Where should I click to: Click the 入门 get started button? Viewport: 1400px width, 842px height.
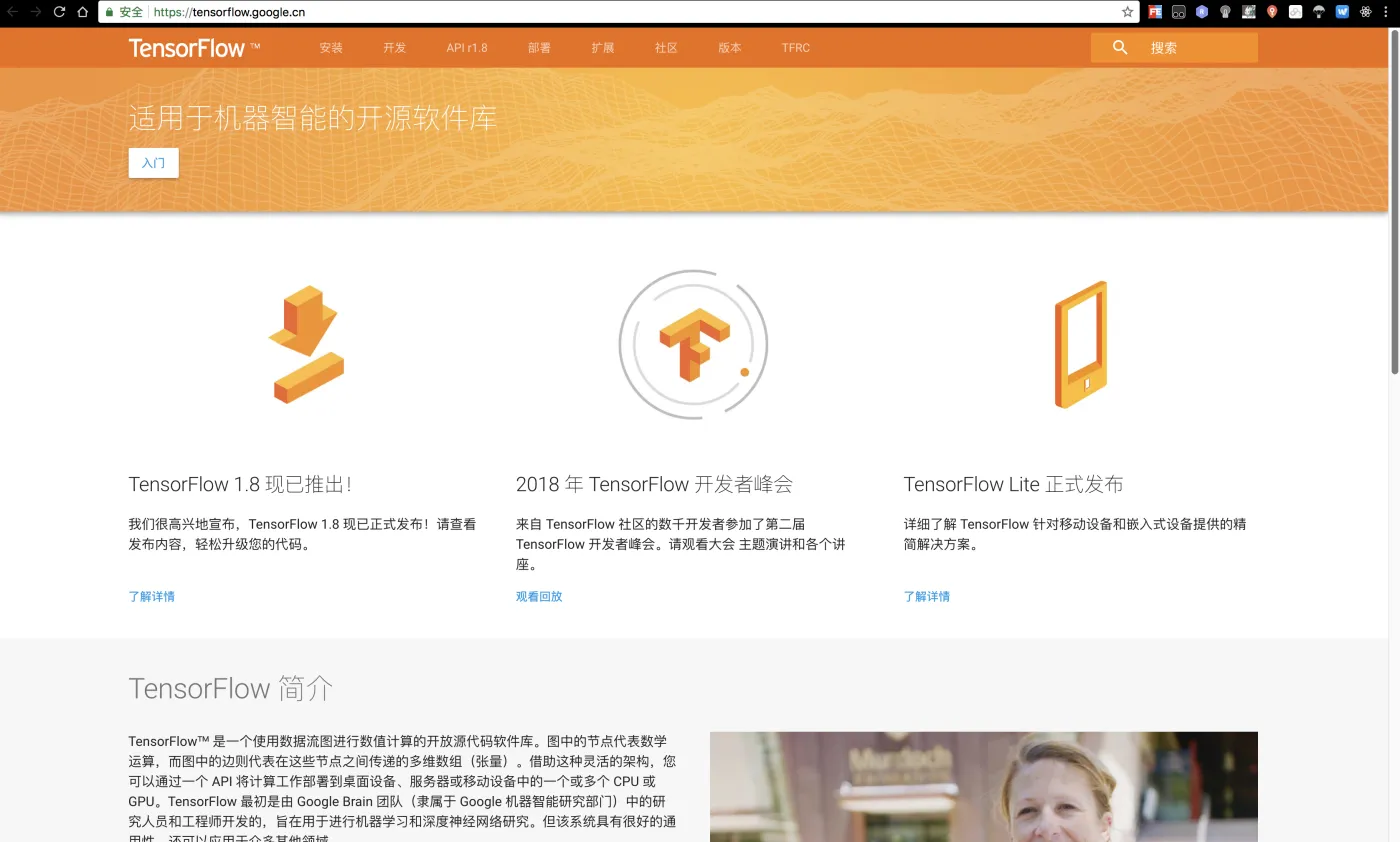153,163
